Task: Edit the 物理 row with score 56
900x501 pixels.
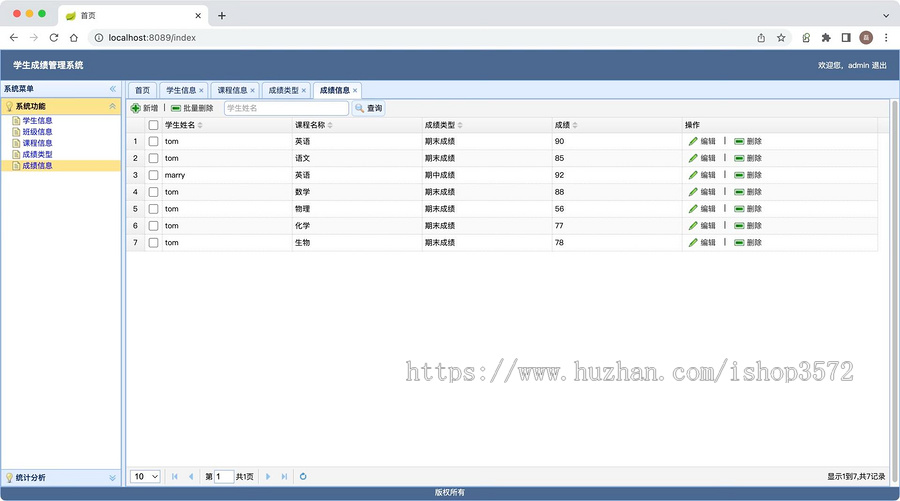Action: [x=702, y=209]
